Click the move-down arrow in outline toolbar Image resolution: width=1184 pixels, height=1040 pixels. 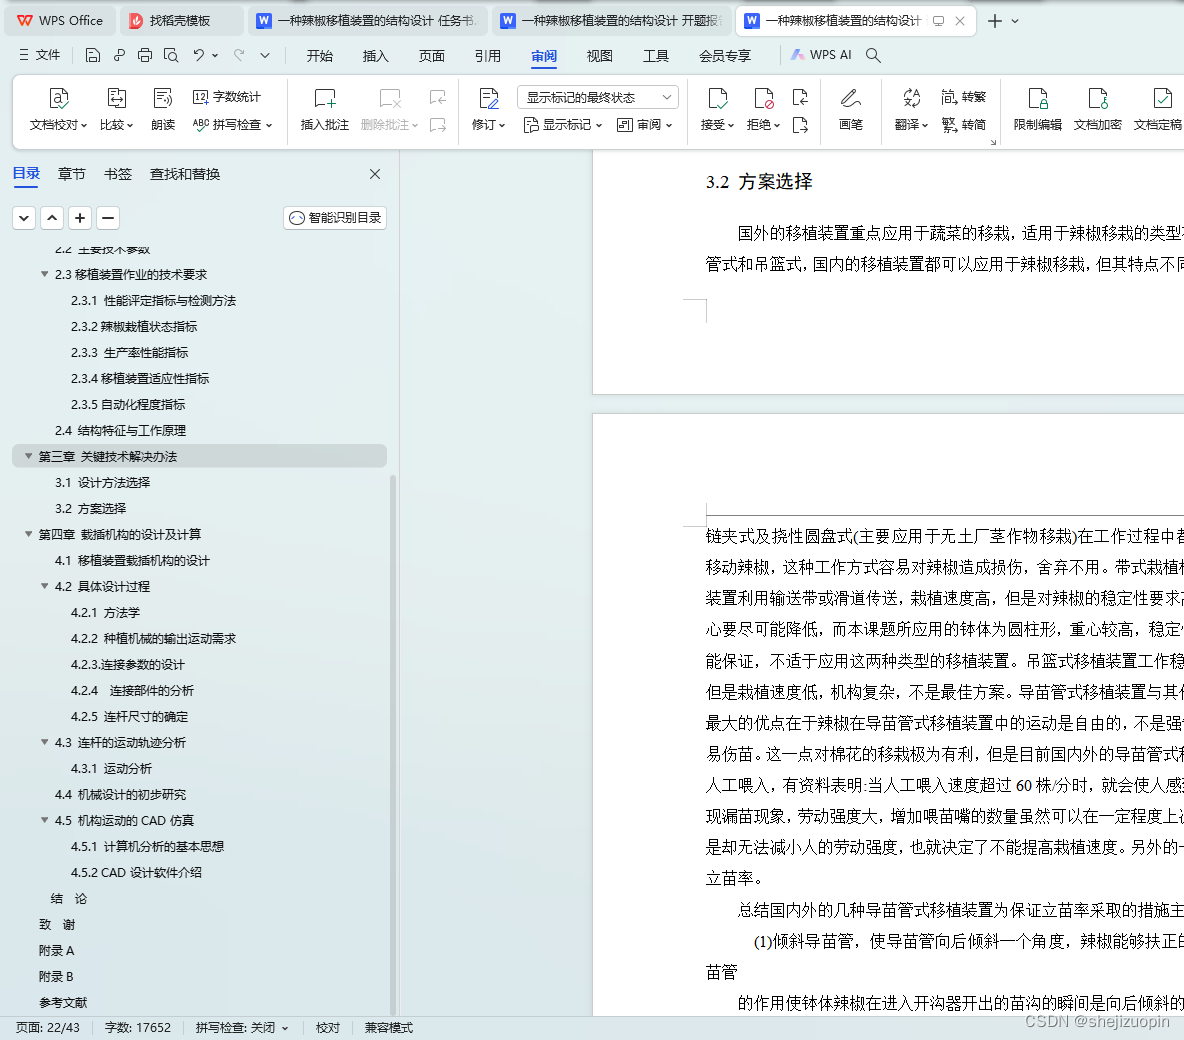[x=24, y=218]
